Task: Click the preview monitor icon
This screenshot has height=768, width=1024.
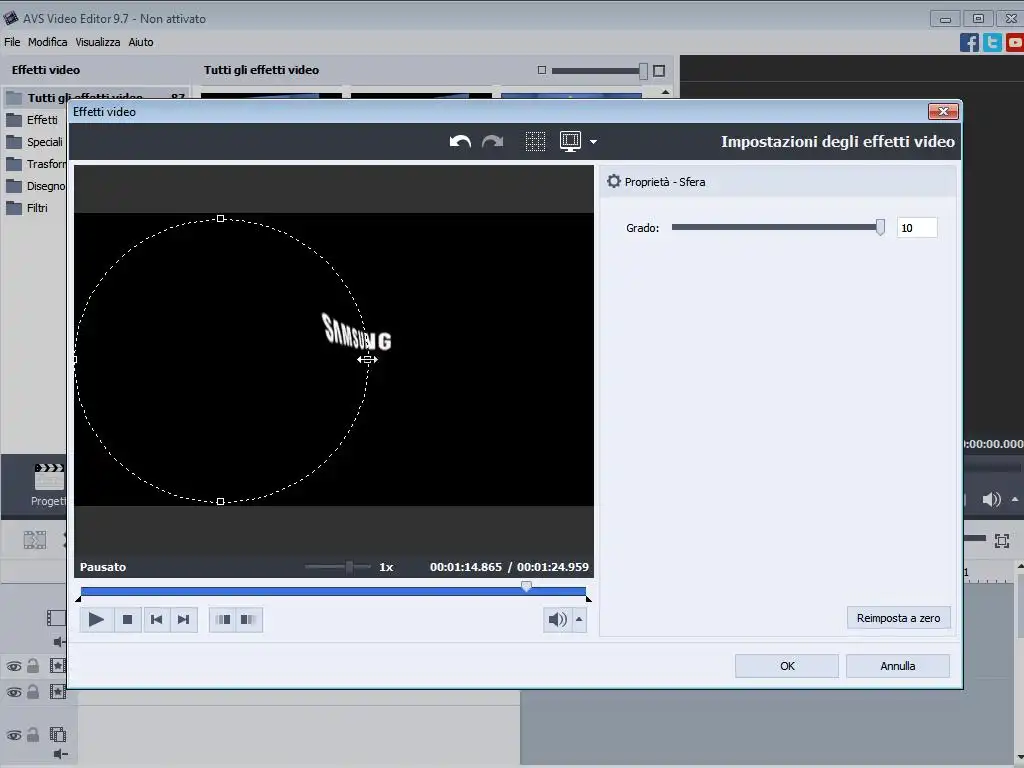Action: pyautogui.click(x=570, y=142)
